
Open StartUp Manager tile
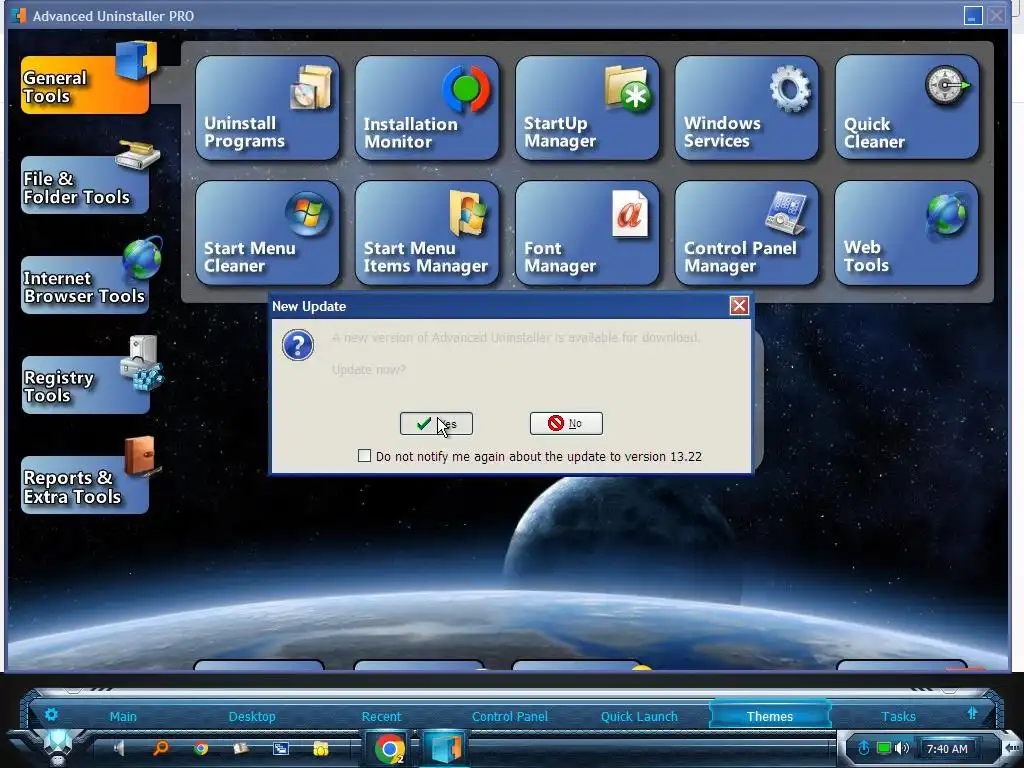click(x=587, y=108)
